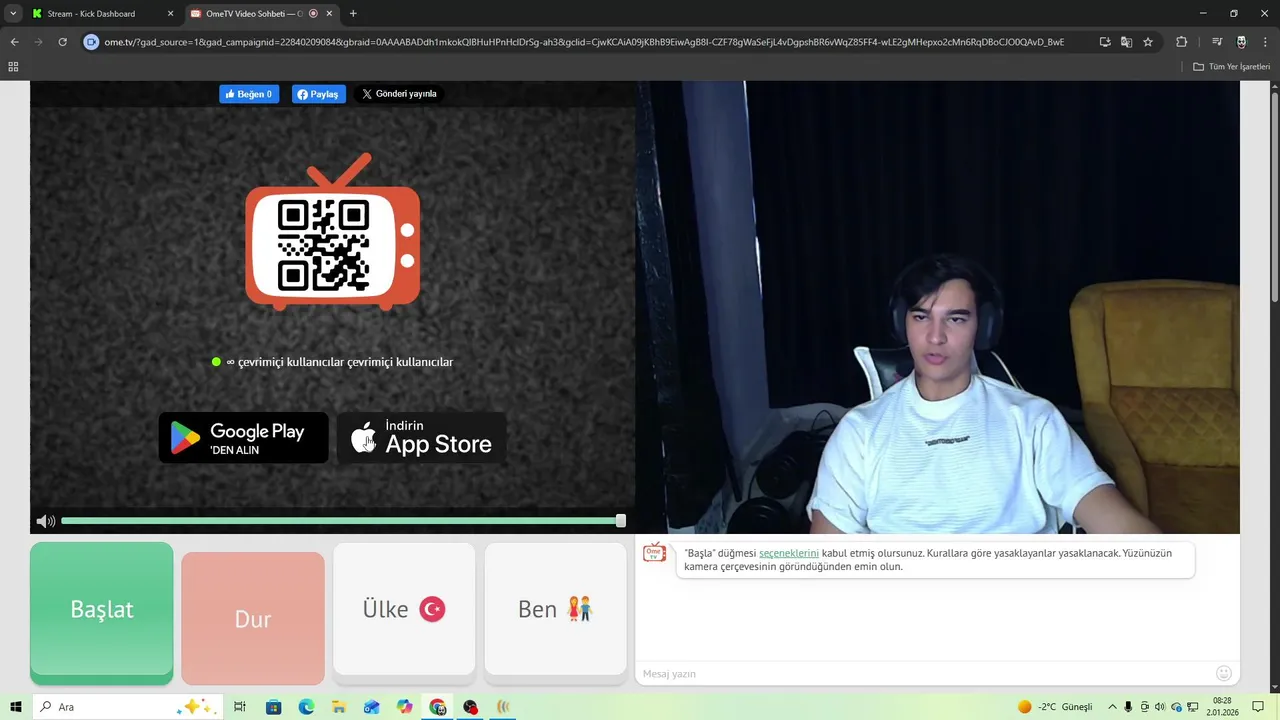Viewport: 1280px width, 720px height.
Task: Go back to previous page
Action: pyautogui.click(x=14, y=42)
